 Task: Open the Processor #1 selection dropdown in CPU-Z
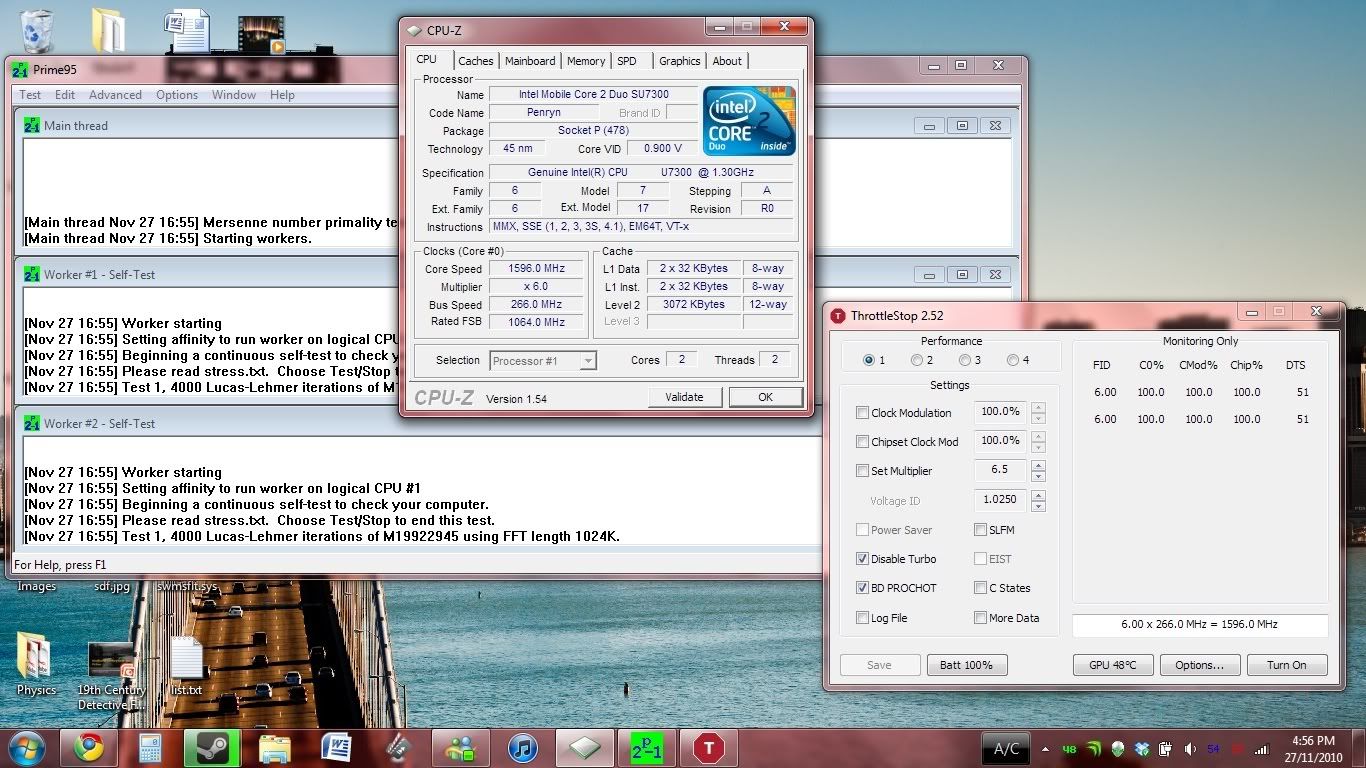point(543,360)
